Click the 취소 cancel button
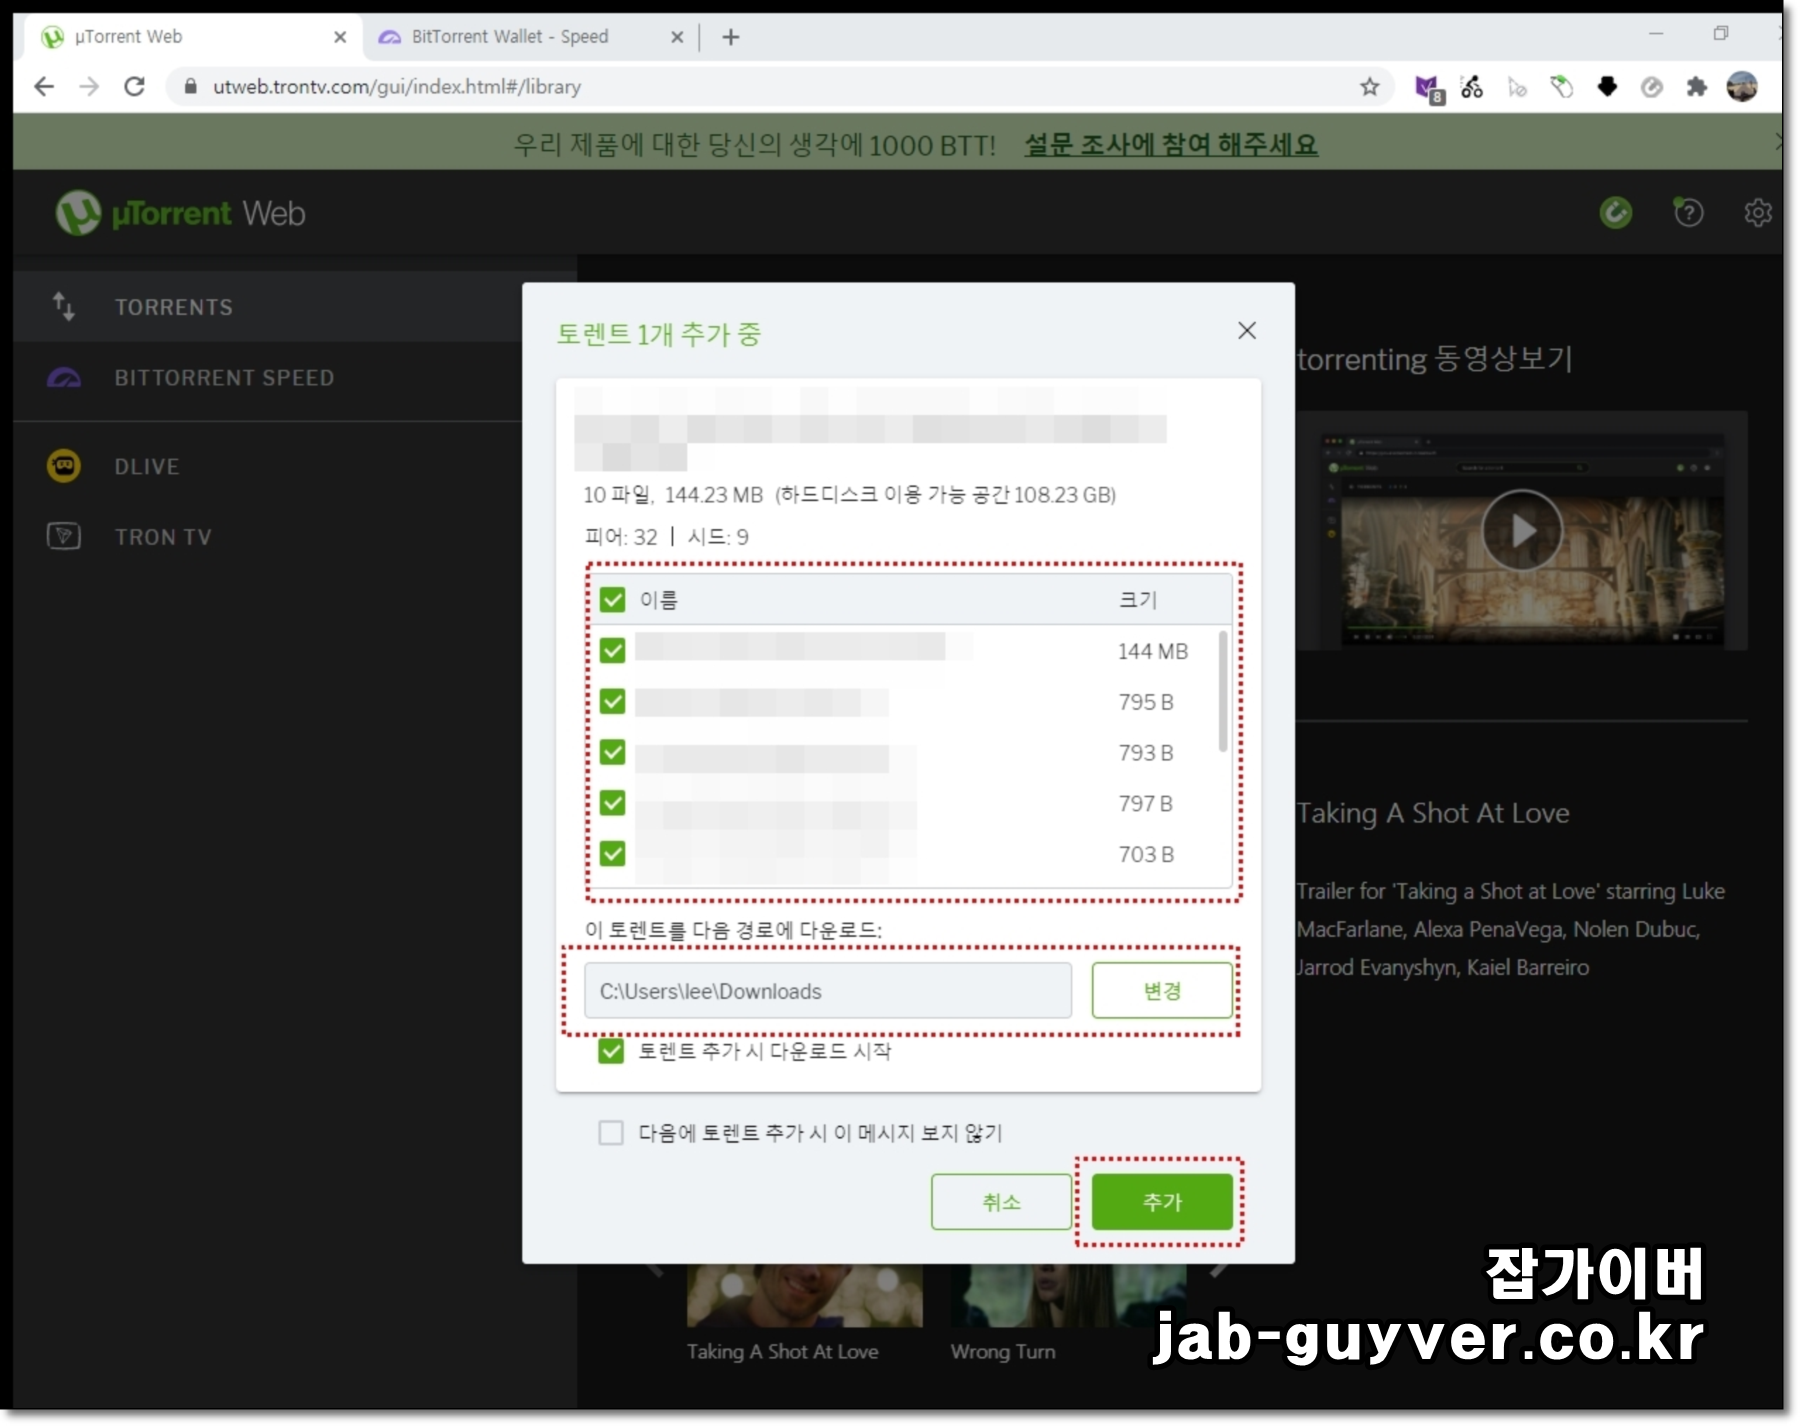Viewport: 1800px width, 1426px height. pyautogui.click(x=1001, y=1202)
